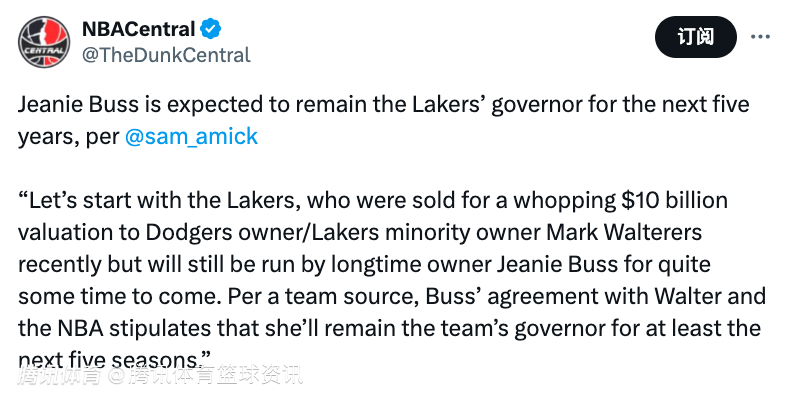
Task: Open the @TheDunkCentral handle
Action: coord(166,55)
